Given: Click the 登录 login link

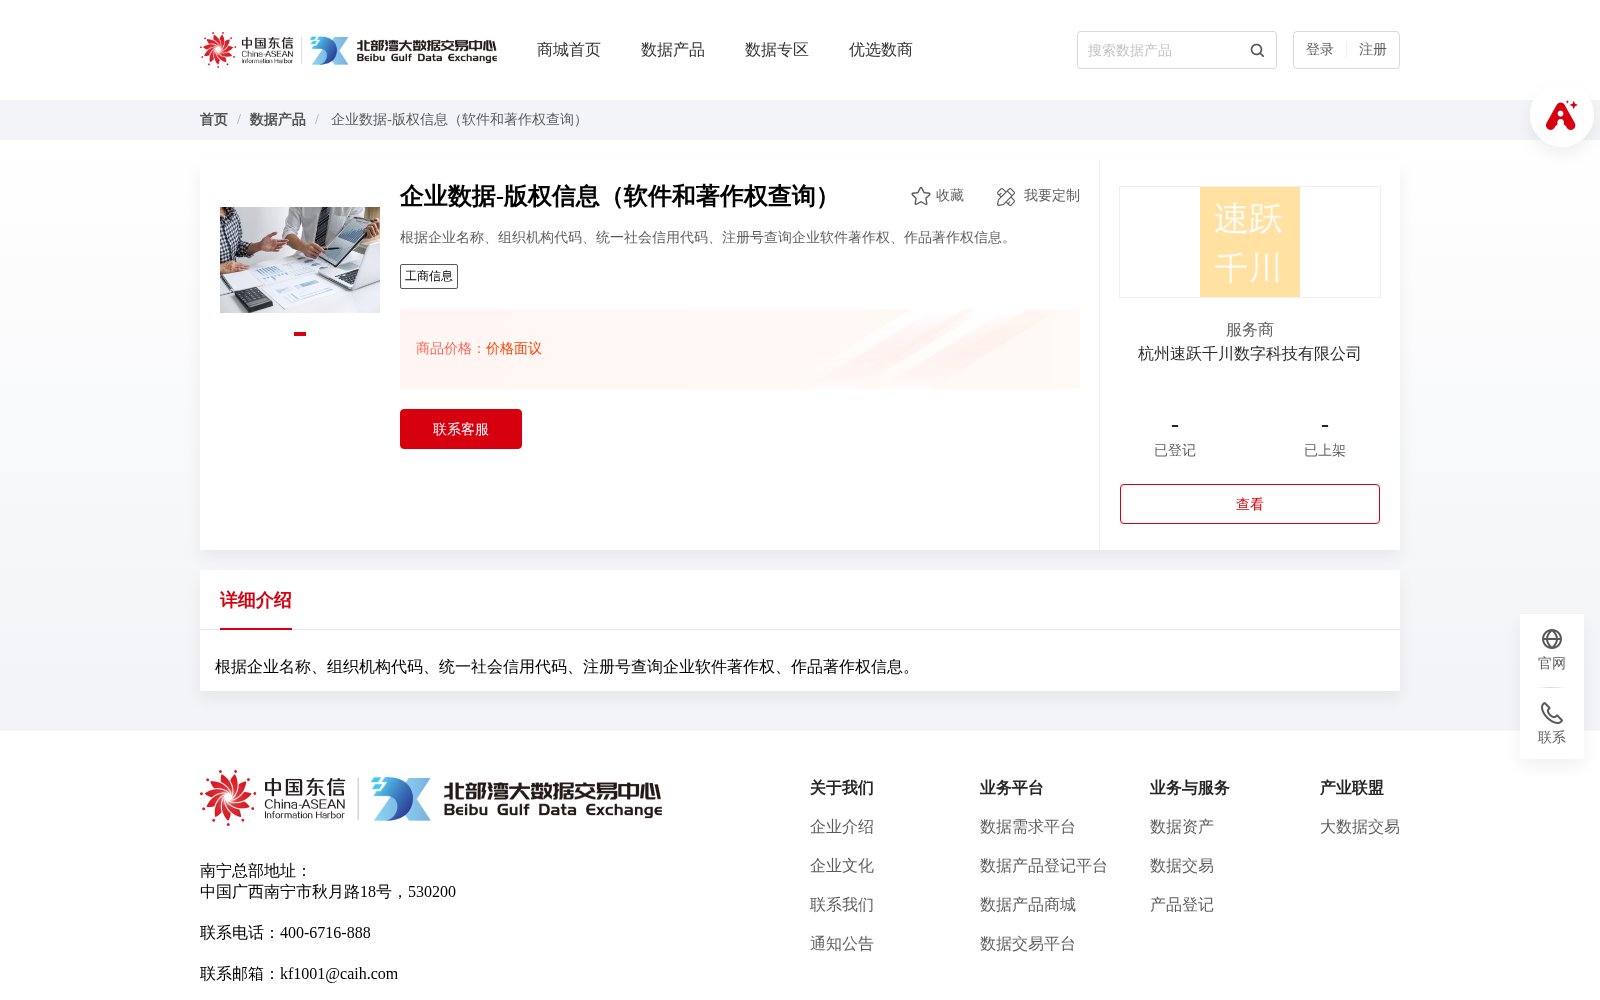Looking at the screenshot, I should pyautogui.click(x=1320, y=50).
